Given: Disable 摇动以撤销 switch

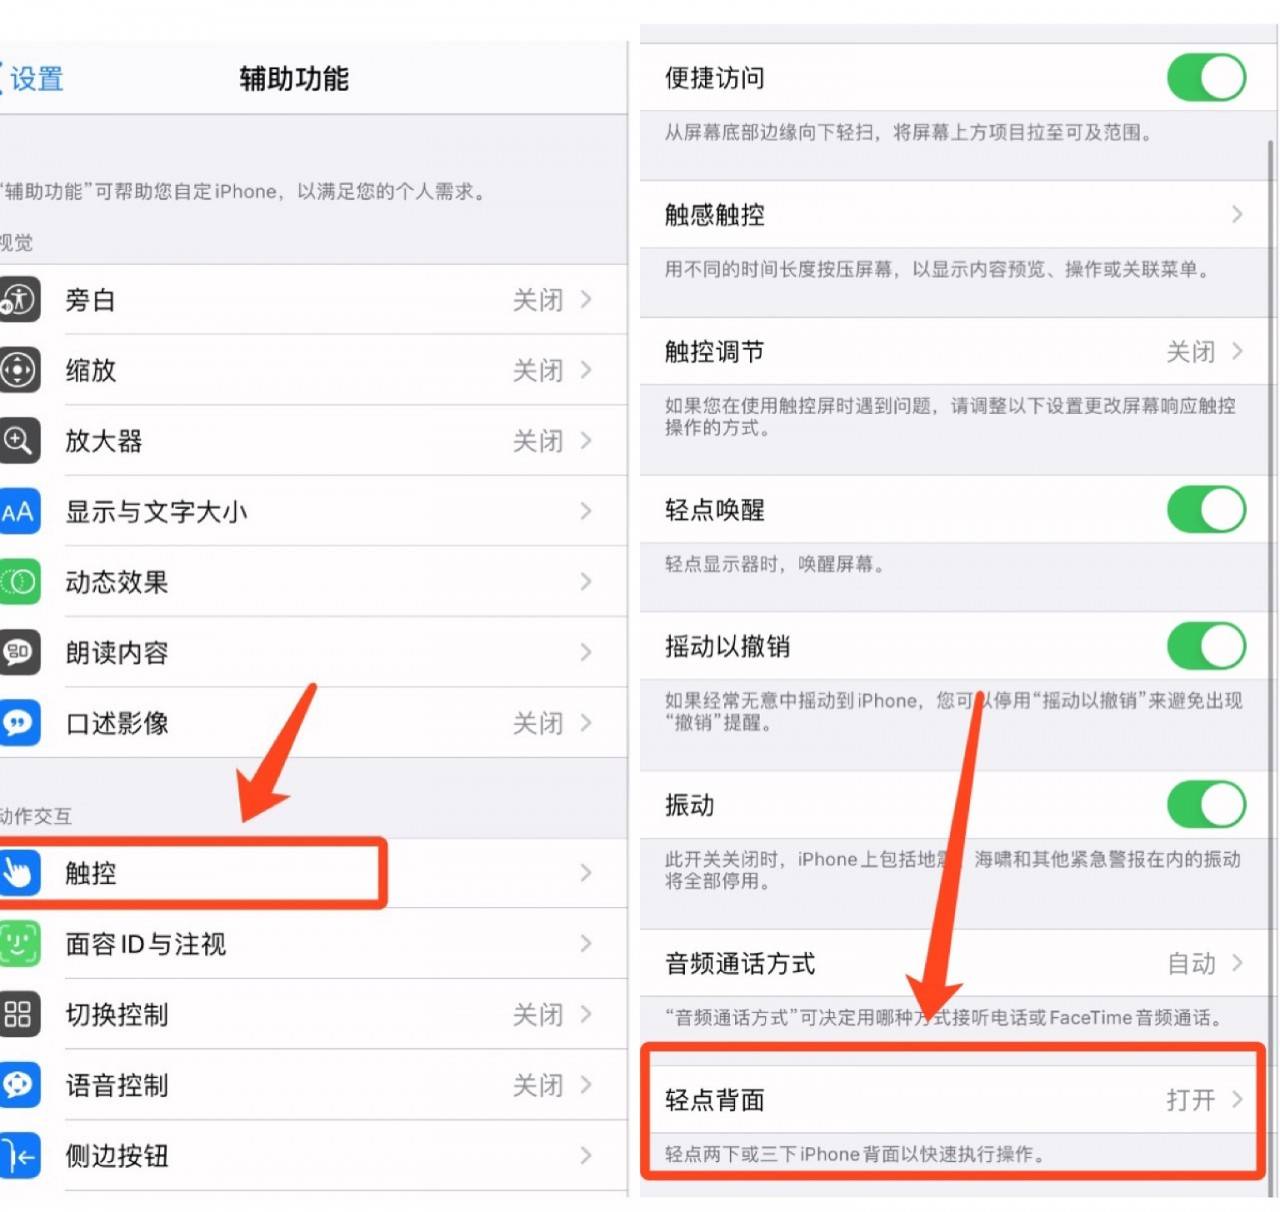Looking at the screenshot, I should tap(1206, 646).
